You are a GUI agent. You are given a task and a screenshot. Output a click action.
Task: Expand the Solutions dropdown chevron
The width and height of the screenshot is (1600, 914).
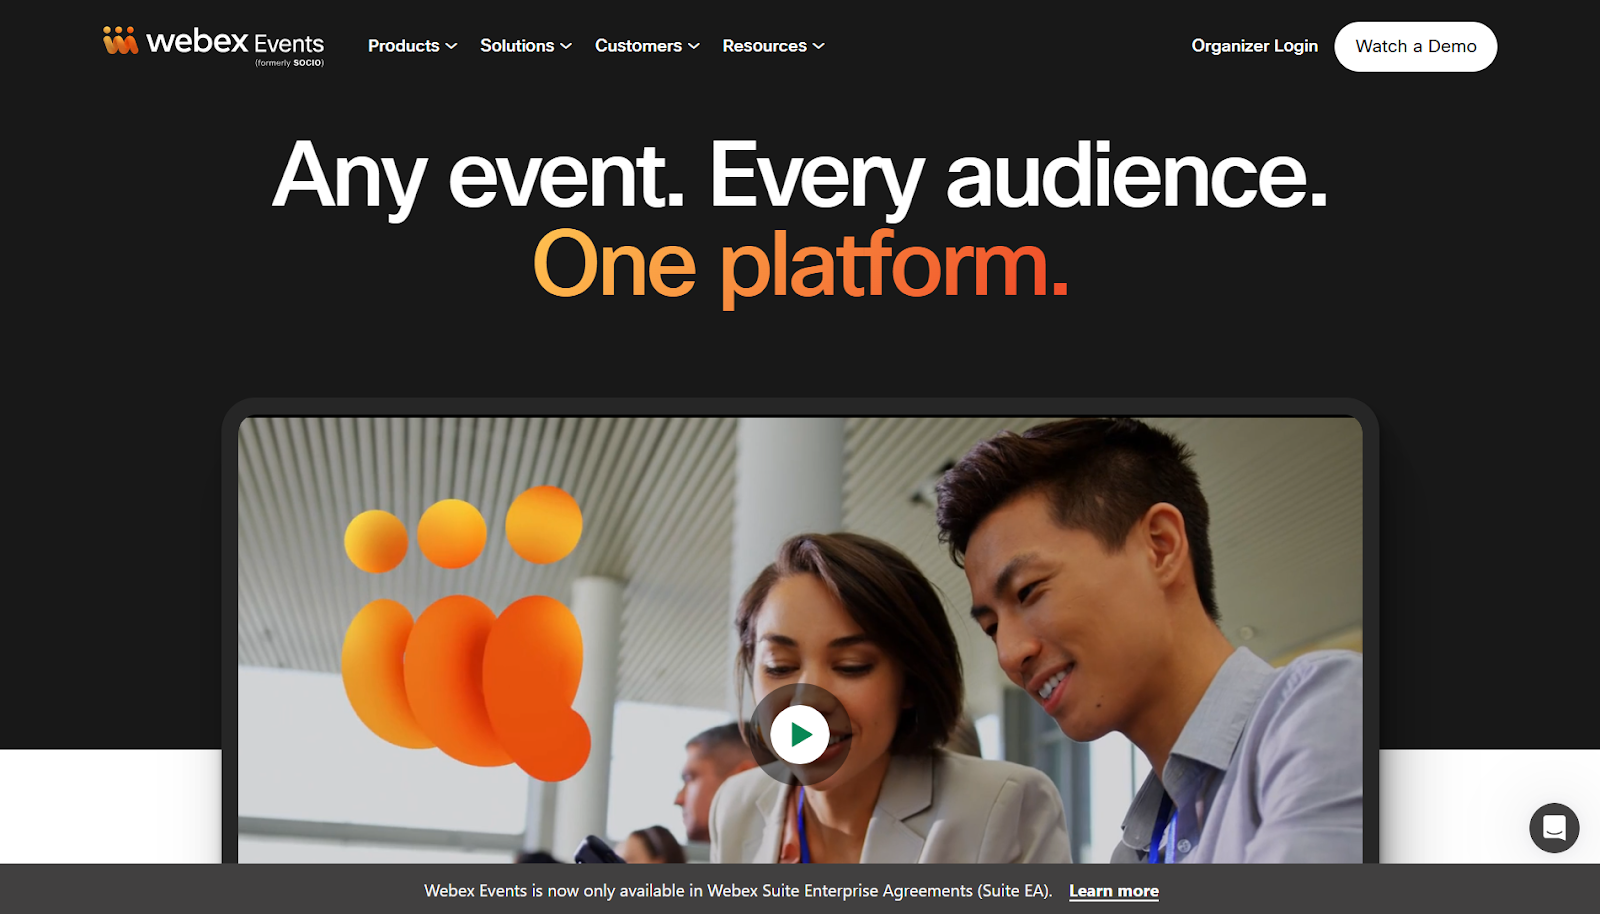coord(565,46)
